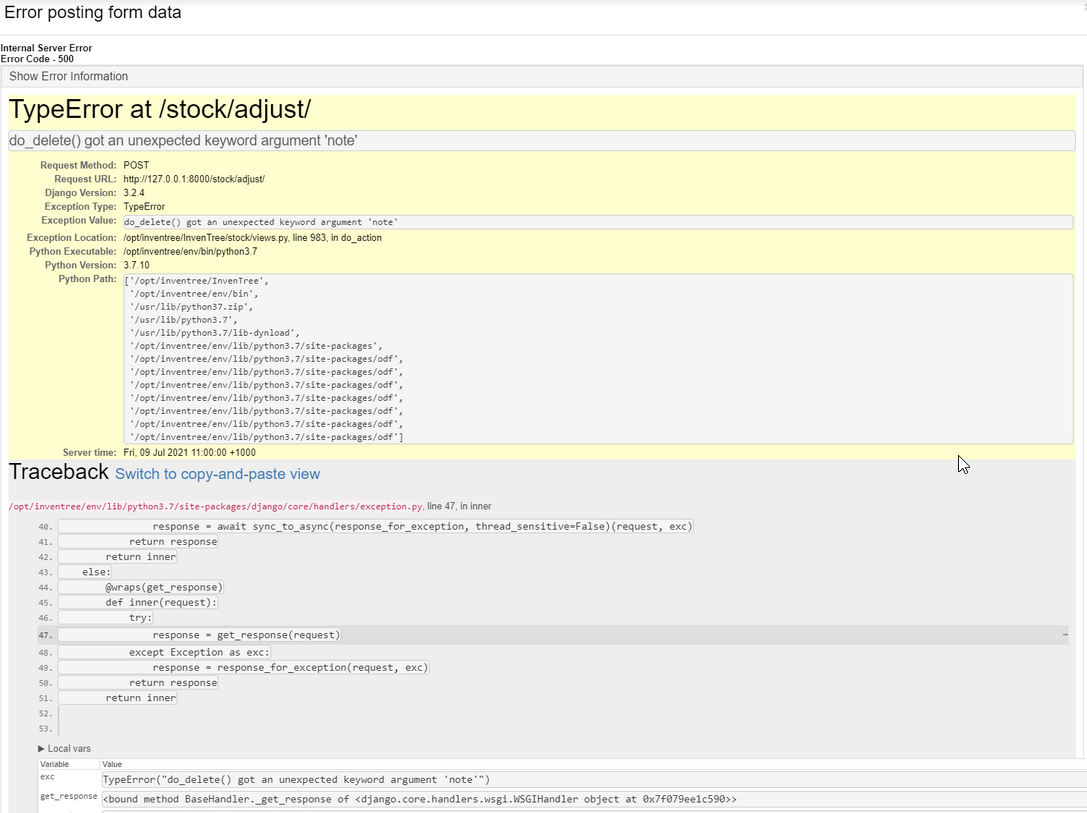
Task: Expand the Local vars disclosure triangle
Action: tap(60, 748)
